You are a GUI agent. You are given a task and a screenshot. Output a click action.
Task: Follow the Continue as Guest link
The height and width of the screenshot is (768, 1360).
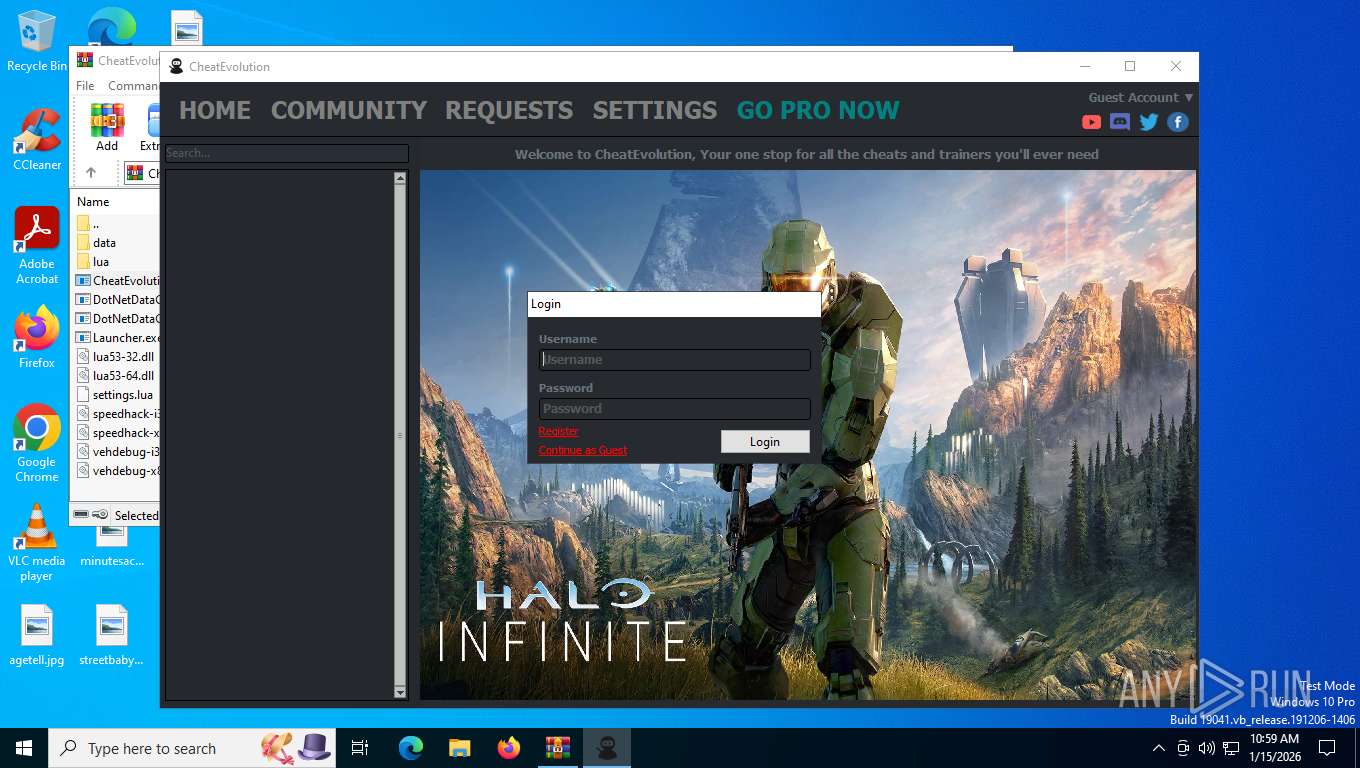tap(583, 450)
